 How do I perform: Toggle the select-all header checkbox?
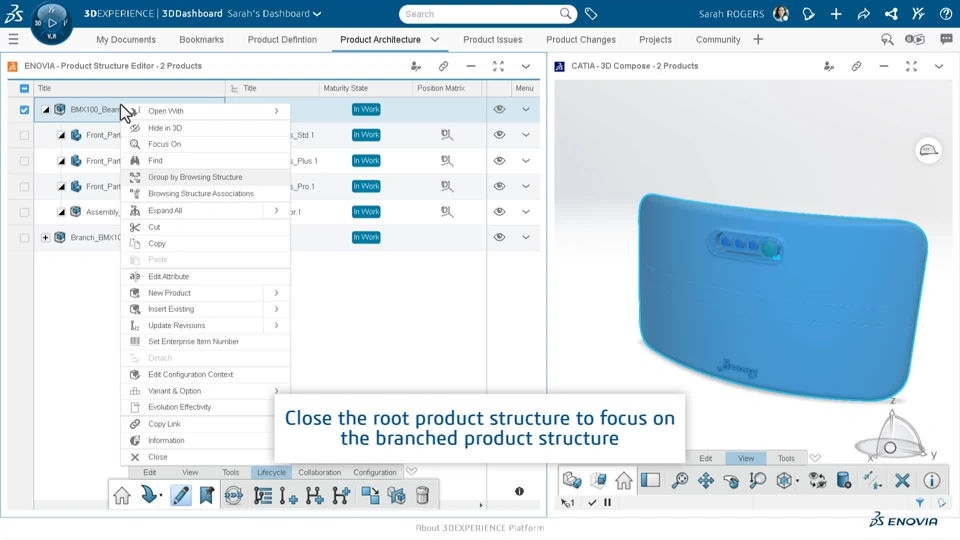pos(24,88)
